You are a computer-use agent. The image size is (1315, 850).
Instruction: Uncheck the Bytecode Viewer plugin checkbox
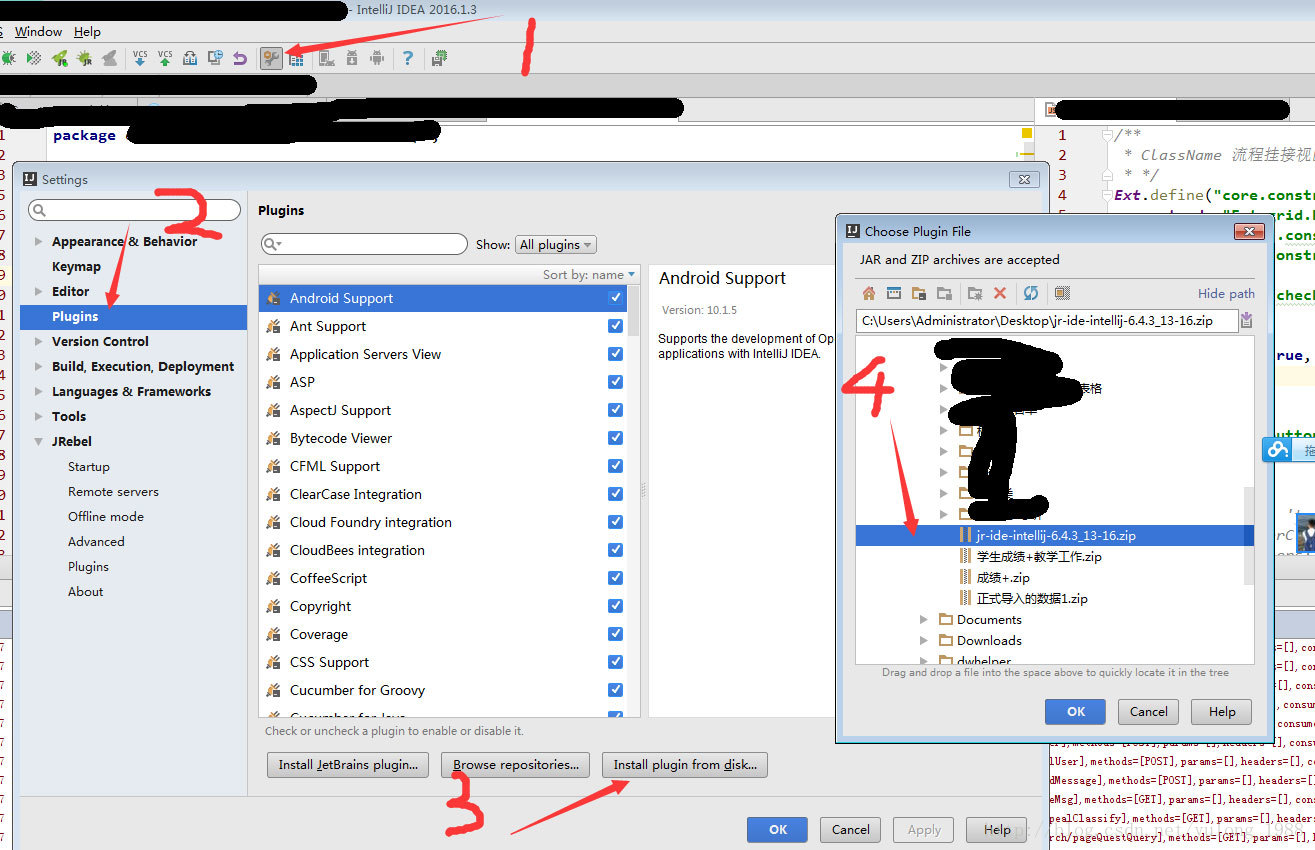click(x=615, y=438)
